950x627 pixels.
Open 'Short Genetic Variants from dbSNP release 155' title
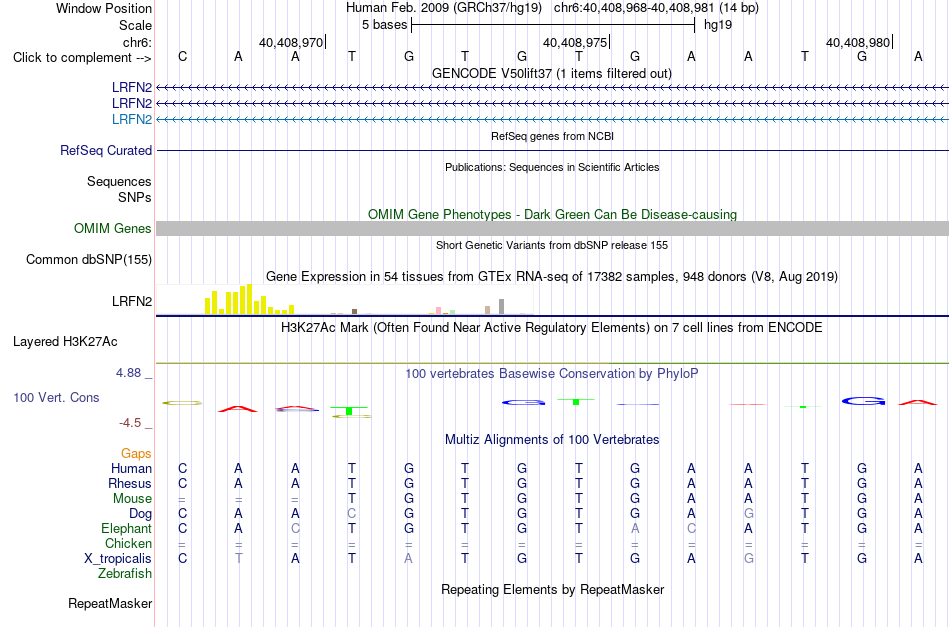552,245
